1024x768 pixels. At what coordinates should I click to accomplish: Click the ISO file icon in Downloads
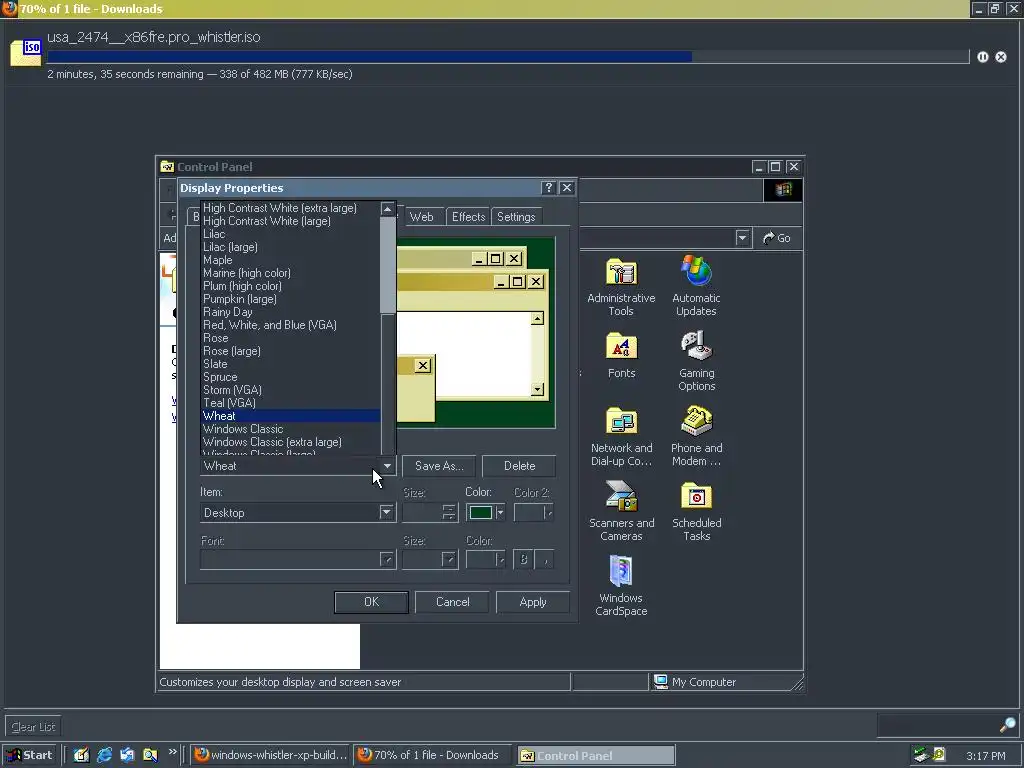[26, 52]
